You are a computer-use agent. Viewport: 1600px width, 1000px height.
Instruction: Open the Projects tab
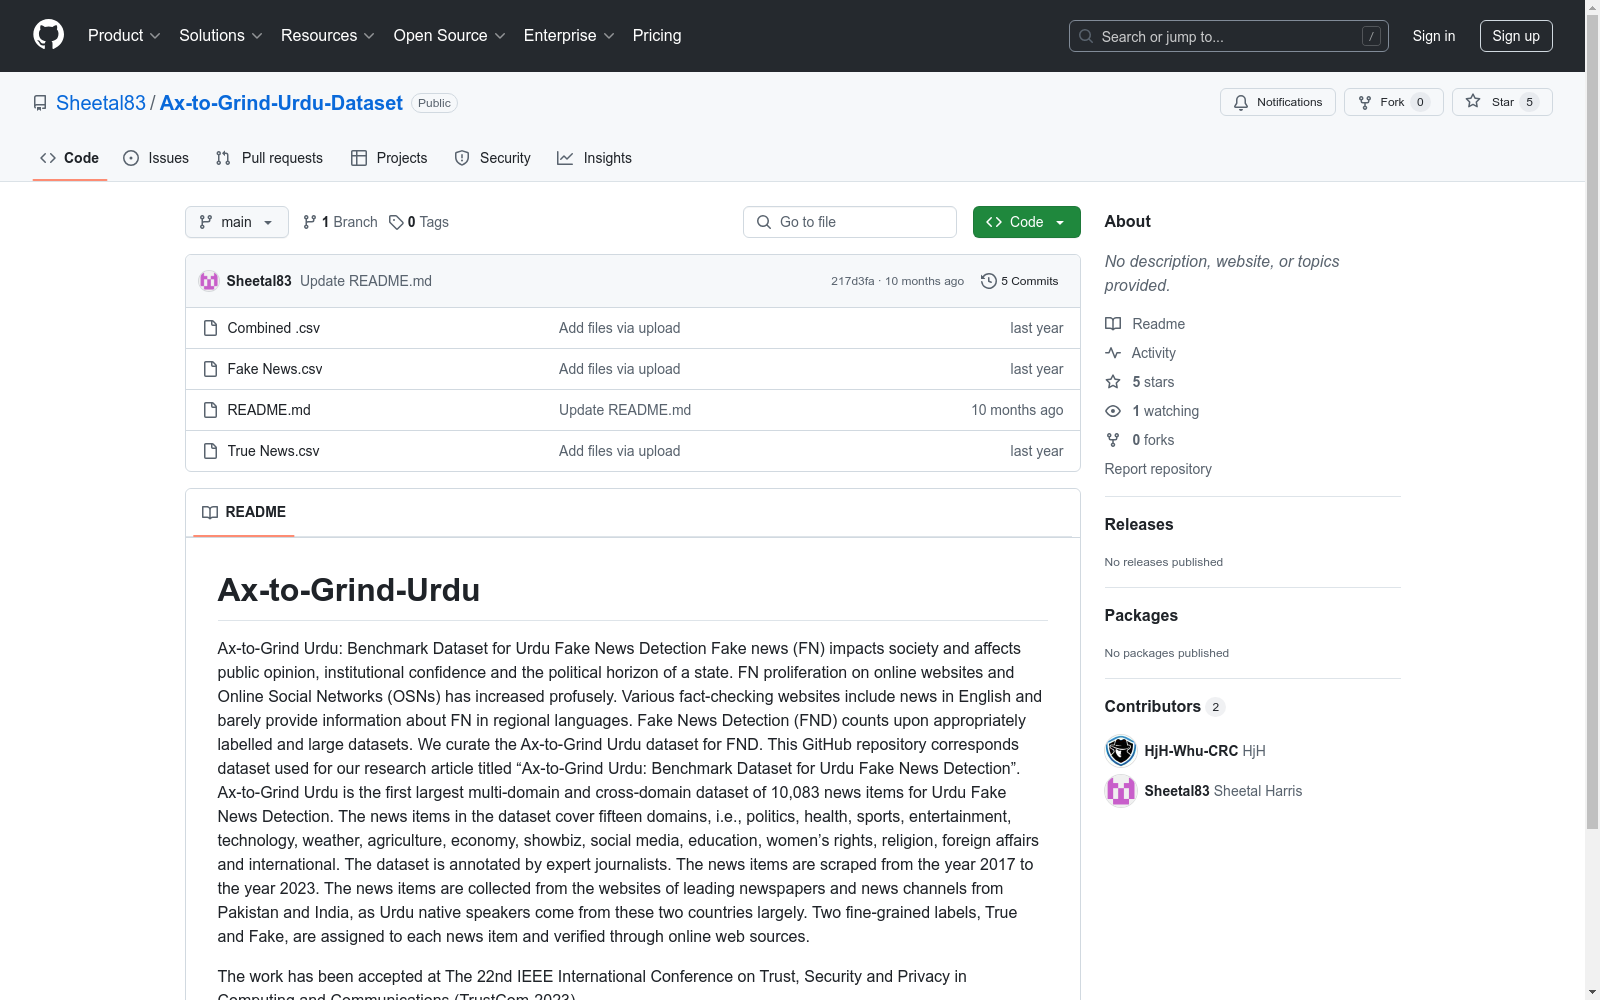389,158
